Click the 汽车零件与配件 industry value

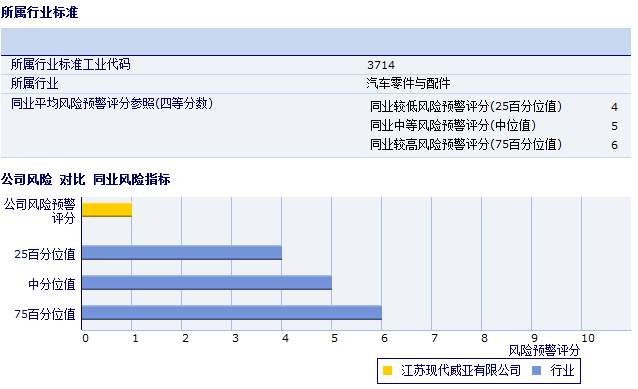[x=408, y=83]
